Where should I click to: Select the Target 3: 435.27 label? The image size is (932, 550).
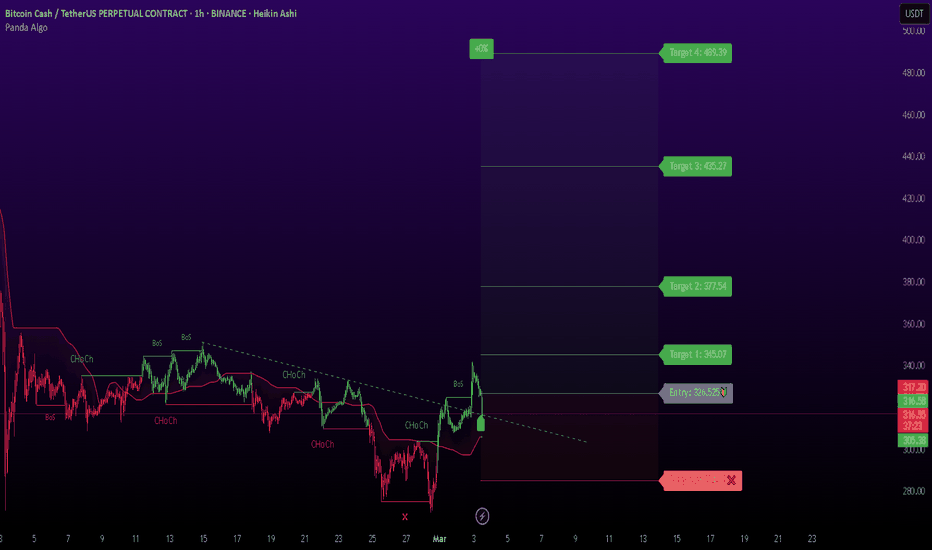(x=697, y=166)
